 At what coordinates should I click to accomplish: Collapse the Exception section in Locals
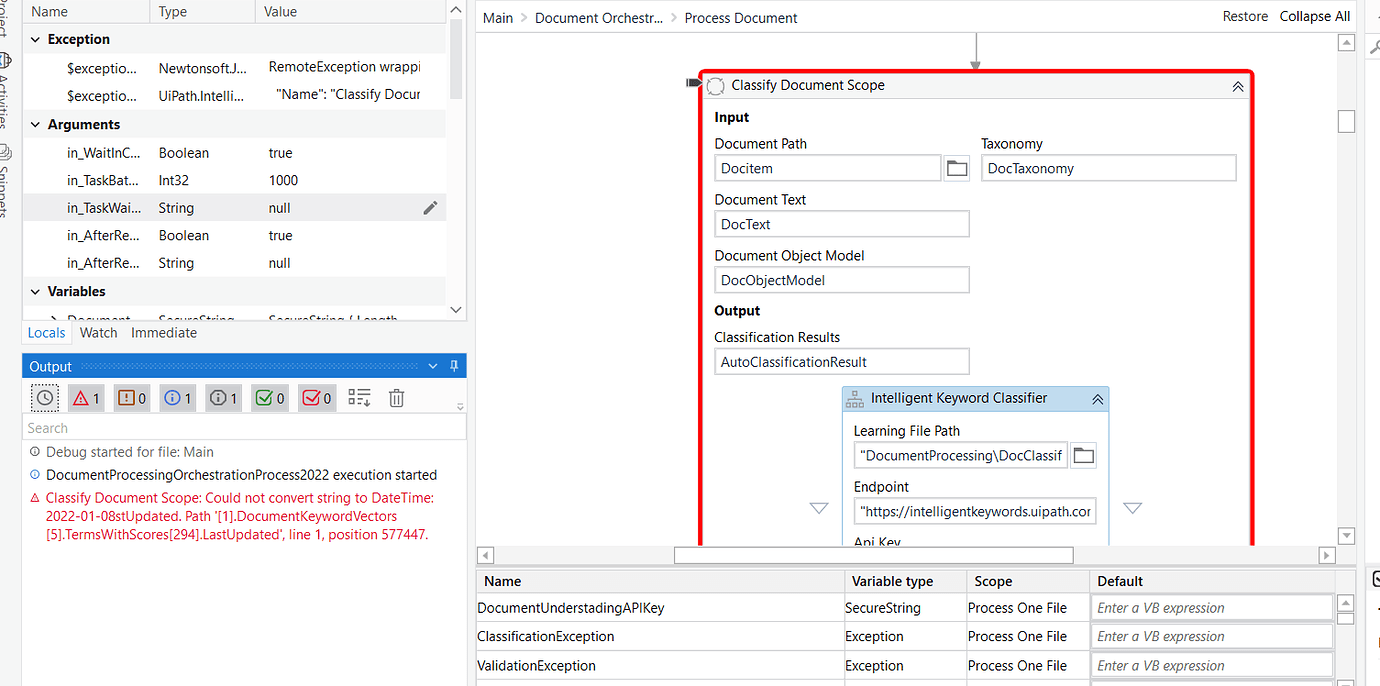tap(34, 38)
